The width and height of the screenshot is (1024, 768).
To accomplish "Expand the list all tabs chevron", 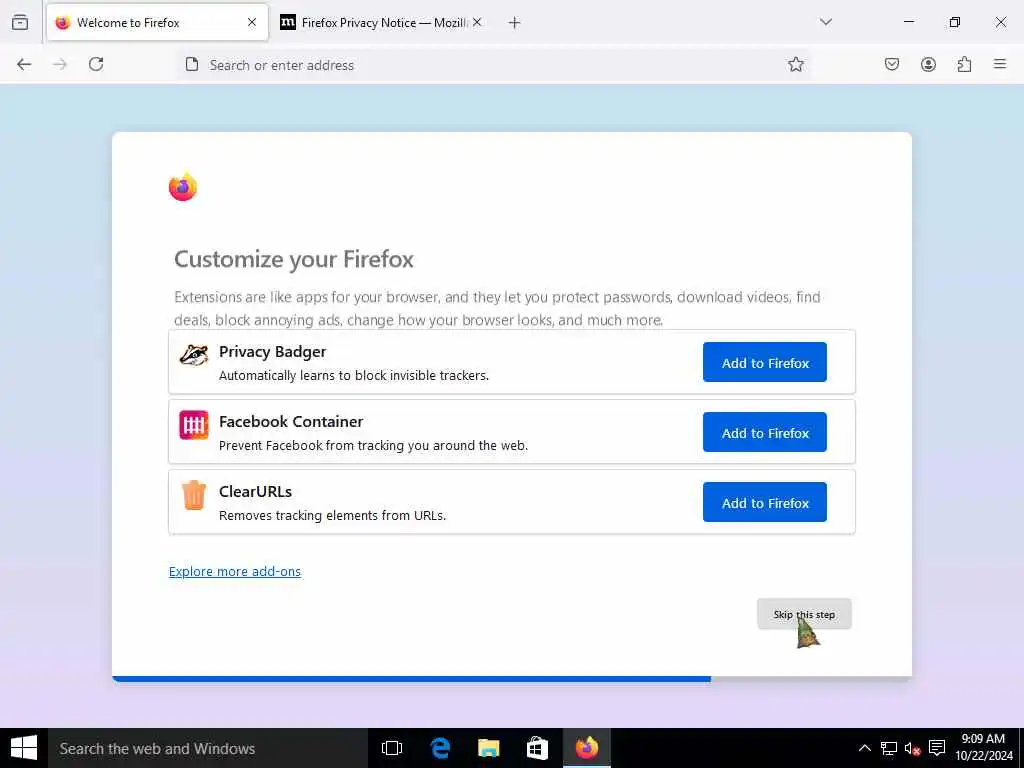I will click(826, 22).
